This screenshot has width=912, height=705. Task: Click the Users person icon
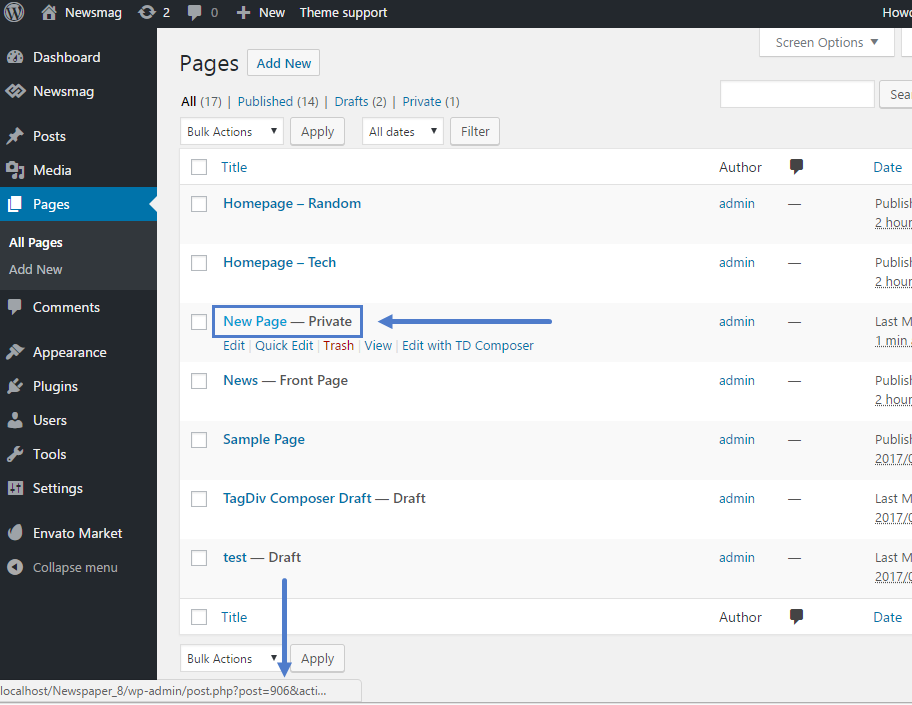pos(15,420)
